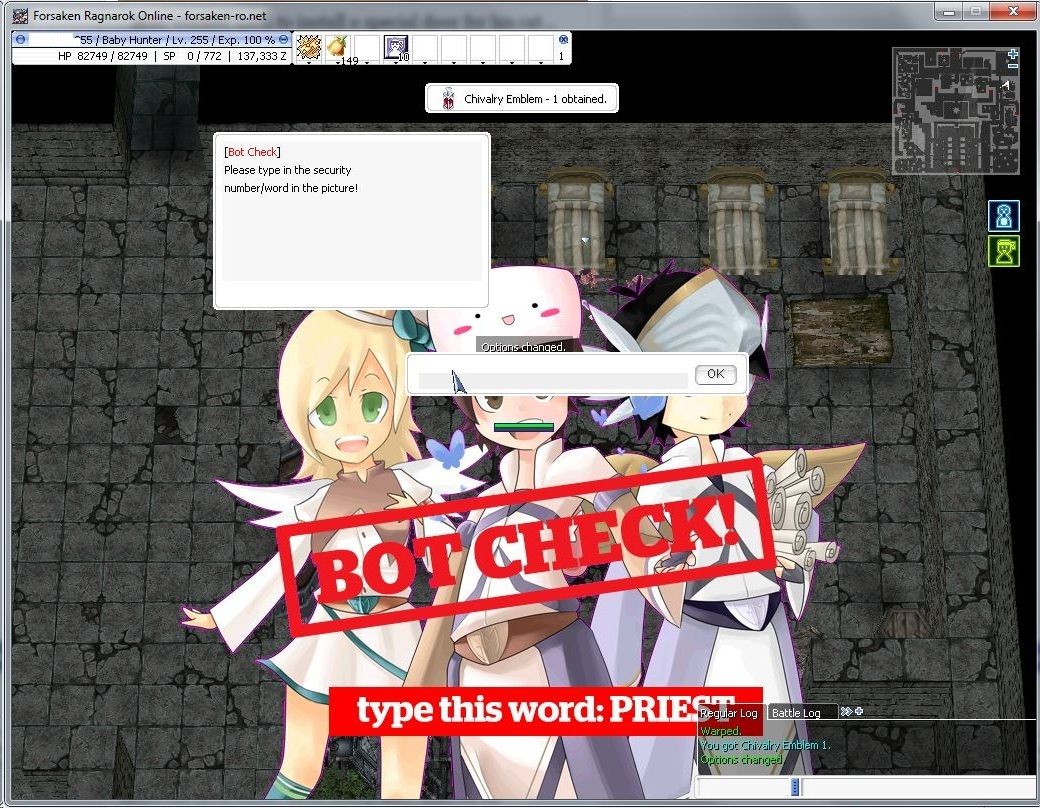The height and width of the screenshot is (808, 1040).
Task: Zoom in the minimap with plus
Action: 1012,54
